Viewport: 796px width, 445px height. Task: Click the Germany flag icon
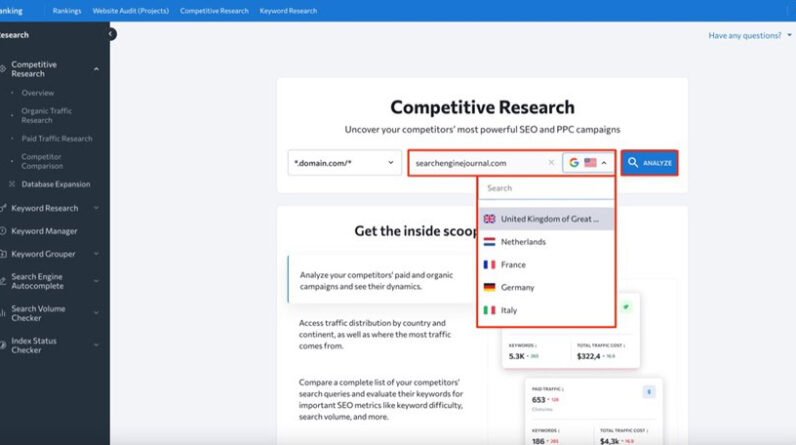pyautogui.click(x=489, y=287)
